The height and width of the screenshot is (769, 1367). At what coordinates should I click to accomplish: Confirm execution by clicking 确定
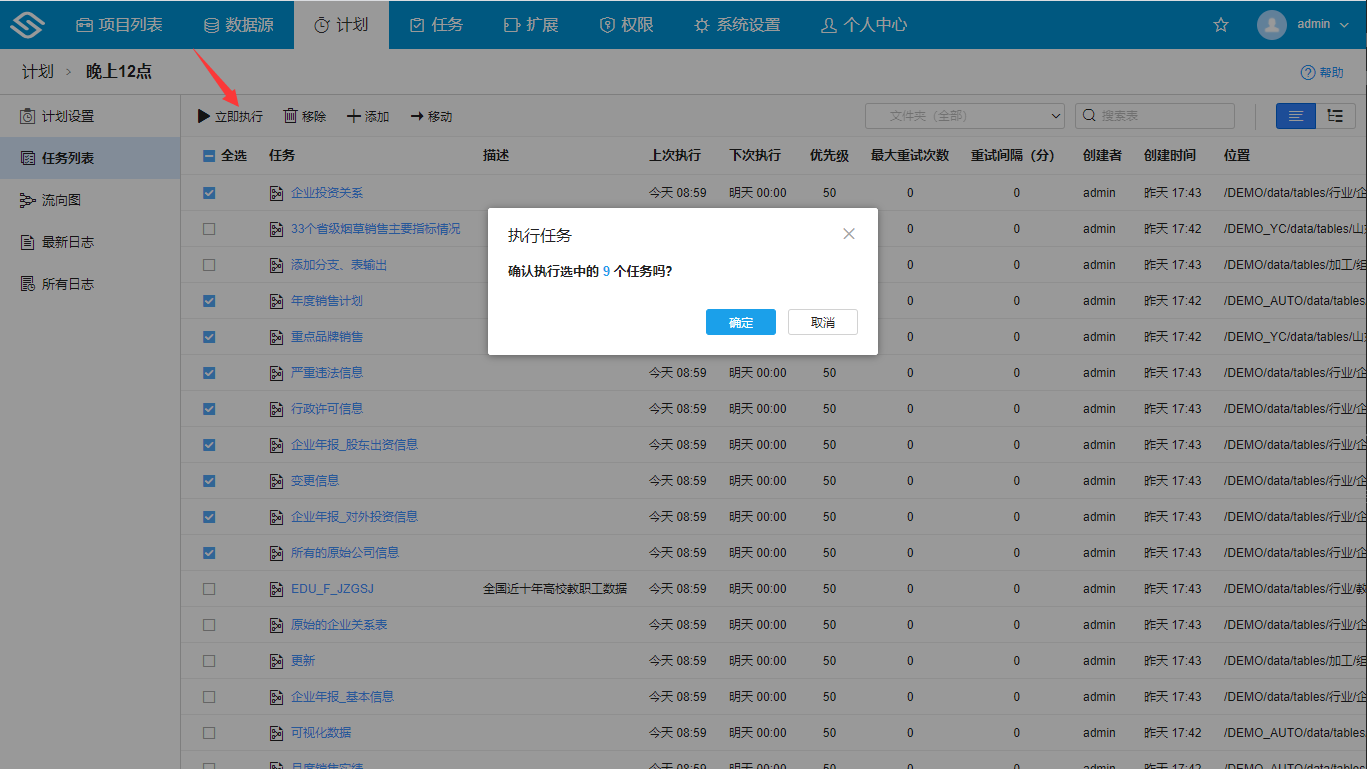coord(740,321)
